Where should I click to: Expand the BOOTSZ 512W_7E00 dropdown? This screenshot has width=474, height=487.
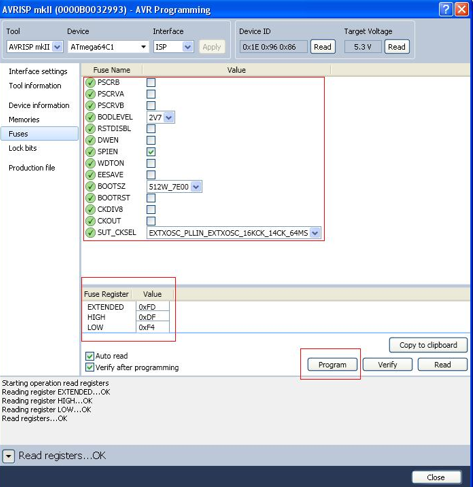point(174,187)
